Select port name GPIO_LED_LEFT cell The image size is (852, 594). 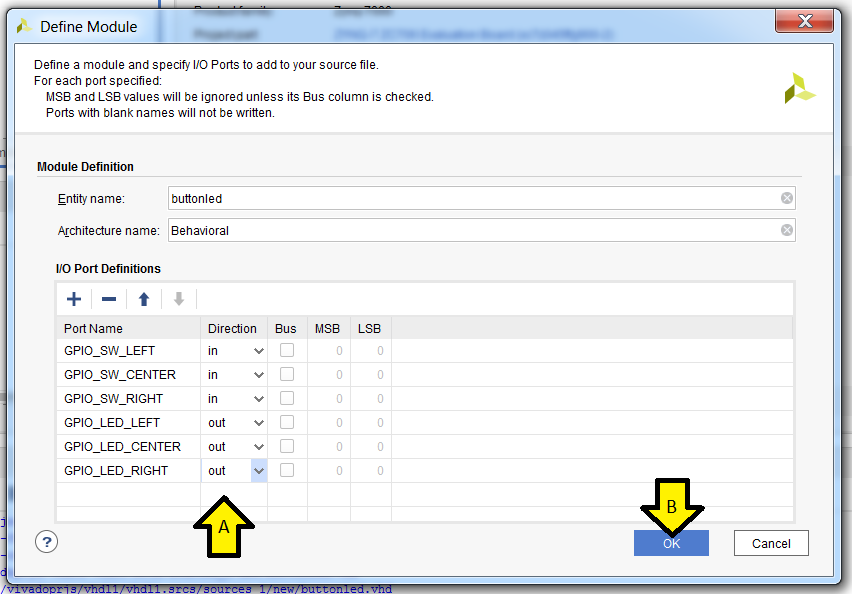coord(128,422)
